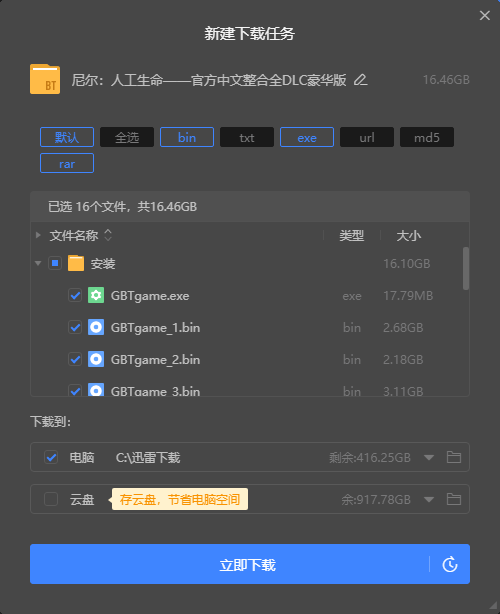This screenshot has height=614, width=500.
Task: Click the 余:917.78GB cloud space text
Action: [376, 500]
